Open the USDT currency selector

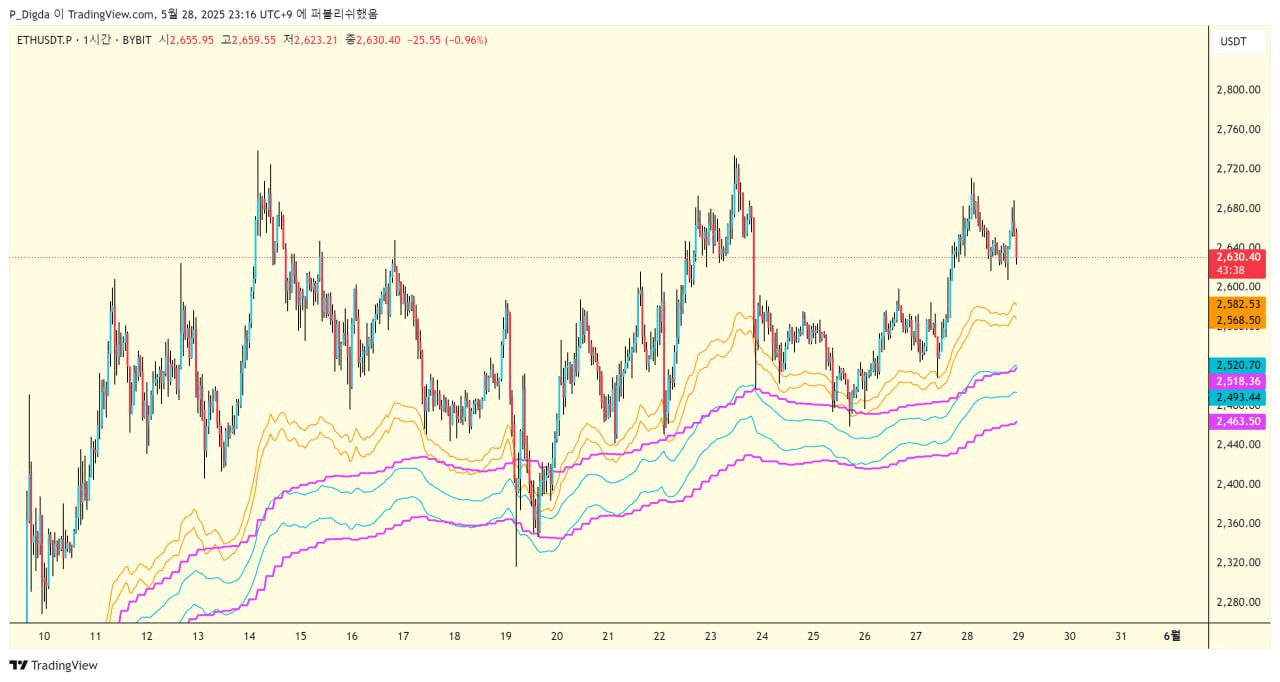1233,41
